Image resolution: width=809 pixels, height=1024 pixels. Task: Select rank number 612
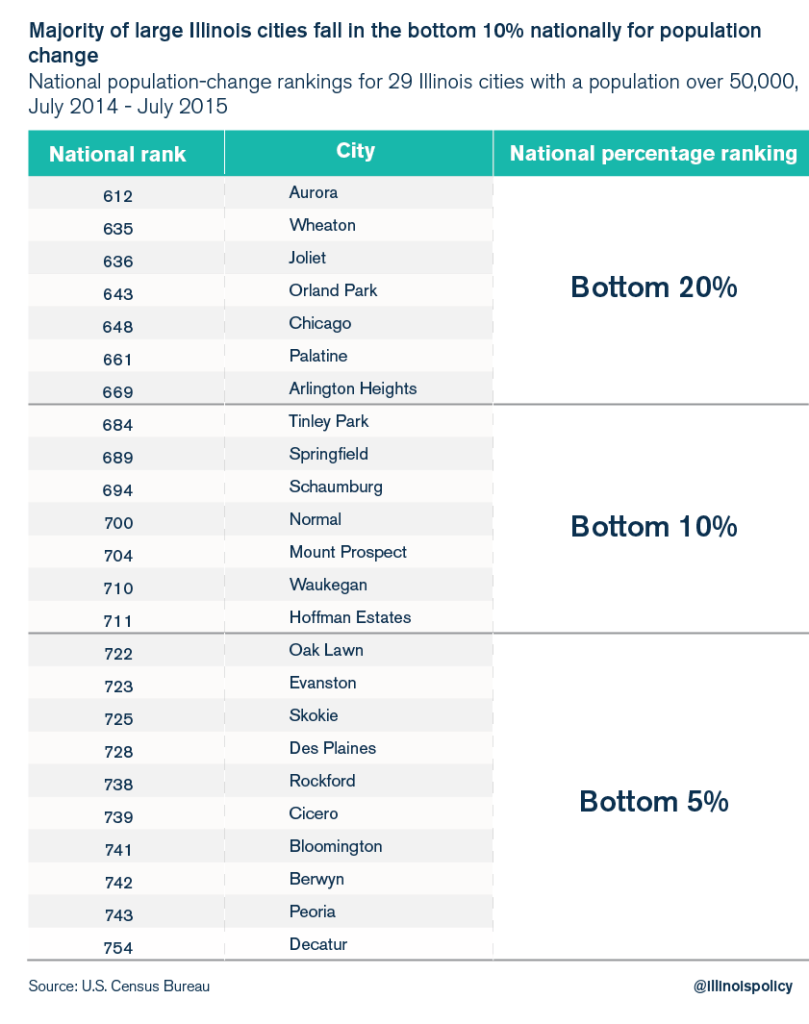118,196
